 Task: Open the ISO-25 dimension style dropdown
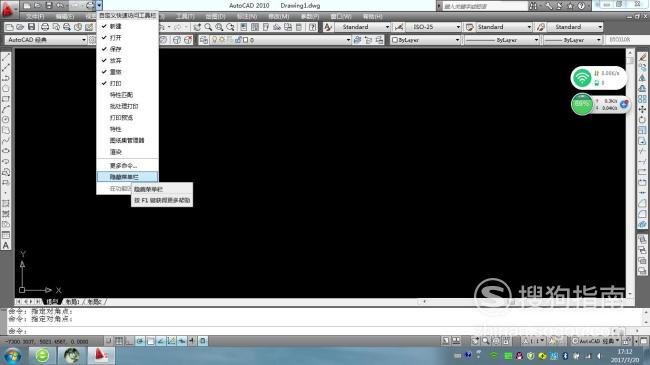(x=458, y=27)
